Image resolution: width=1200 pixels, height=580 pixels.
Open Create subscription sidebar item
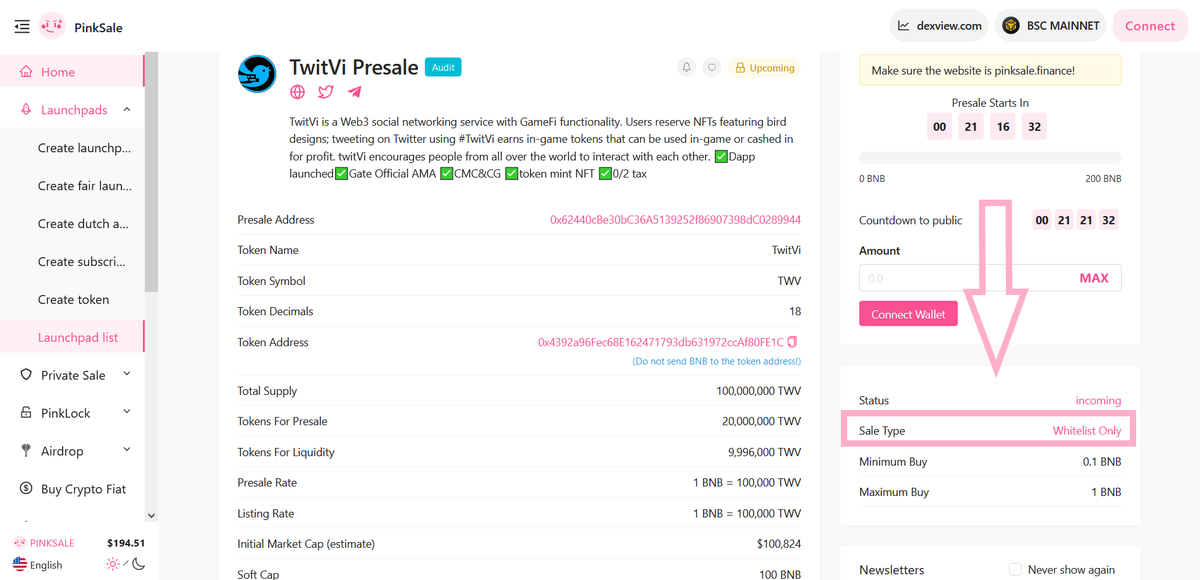[84, 262]
